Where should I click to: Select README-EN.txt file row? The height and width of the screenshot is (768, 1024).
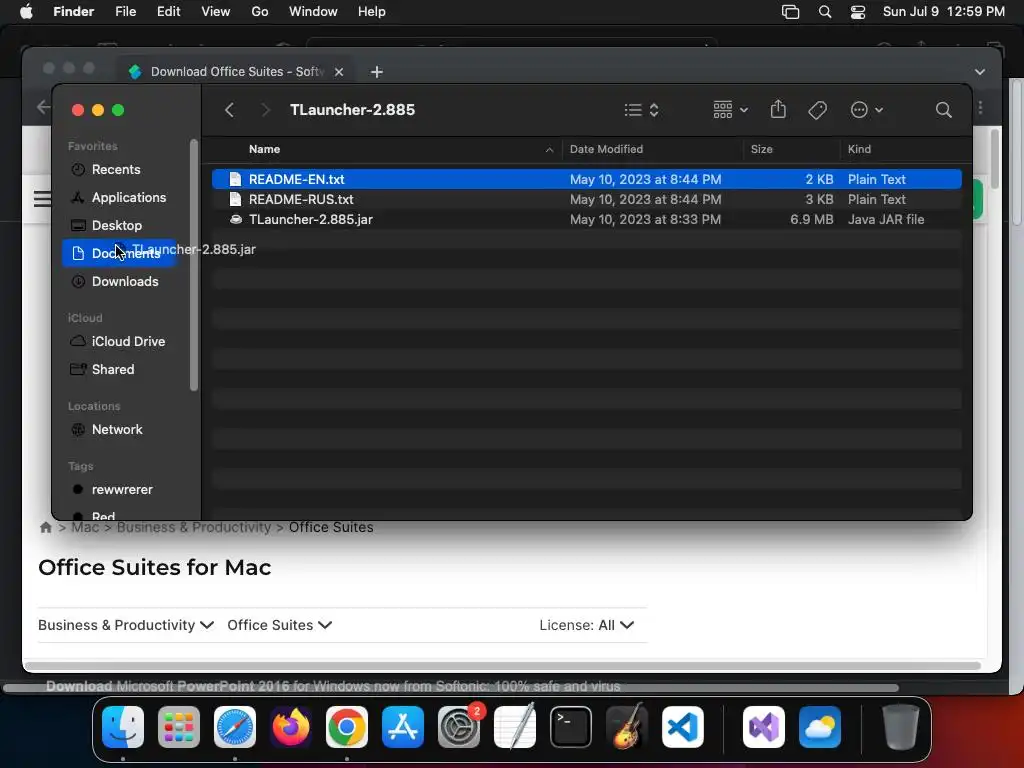point(586,179)
